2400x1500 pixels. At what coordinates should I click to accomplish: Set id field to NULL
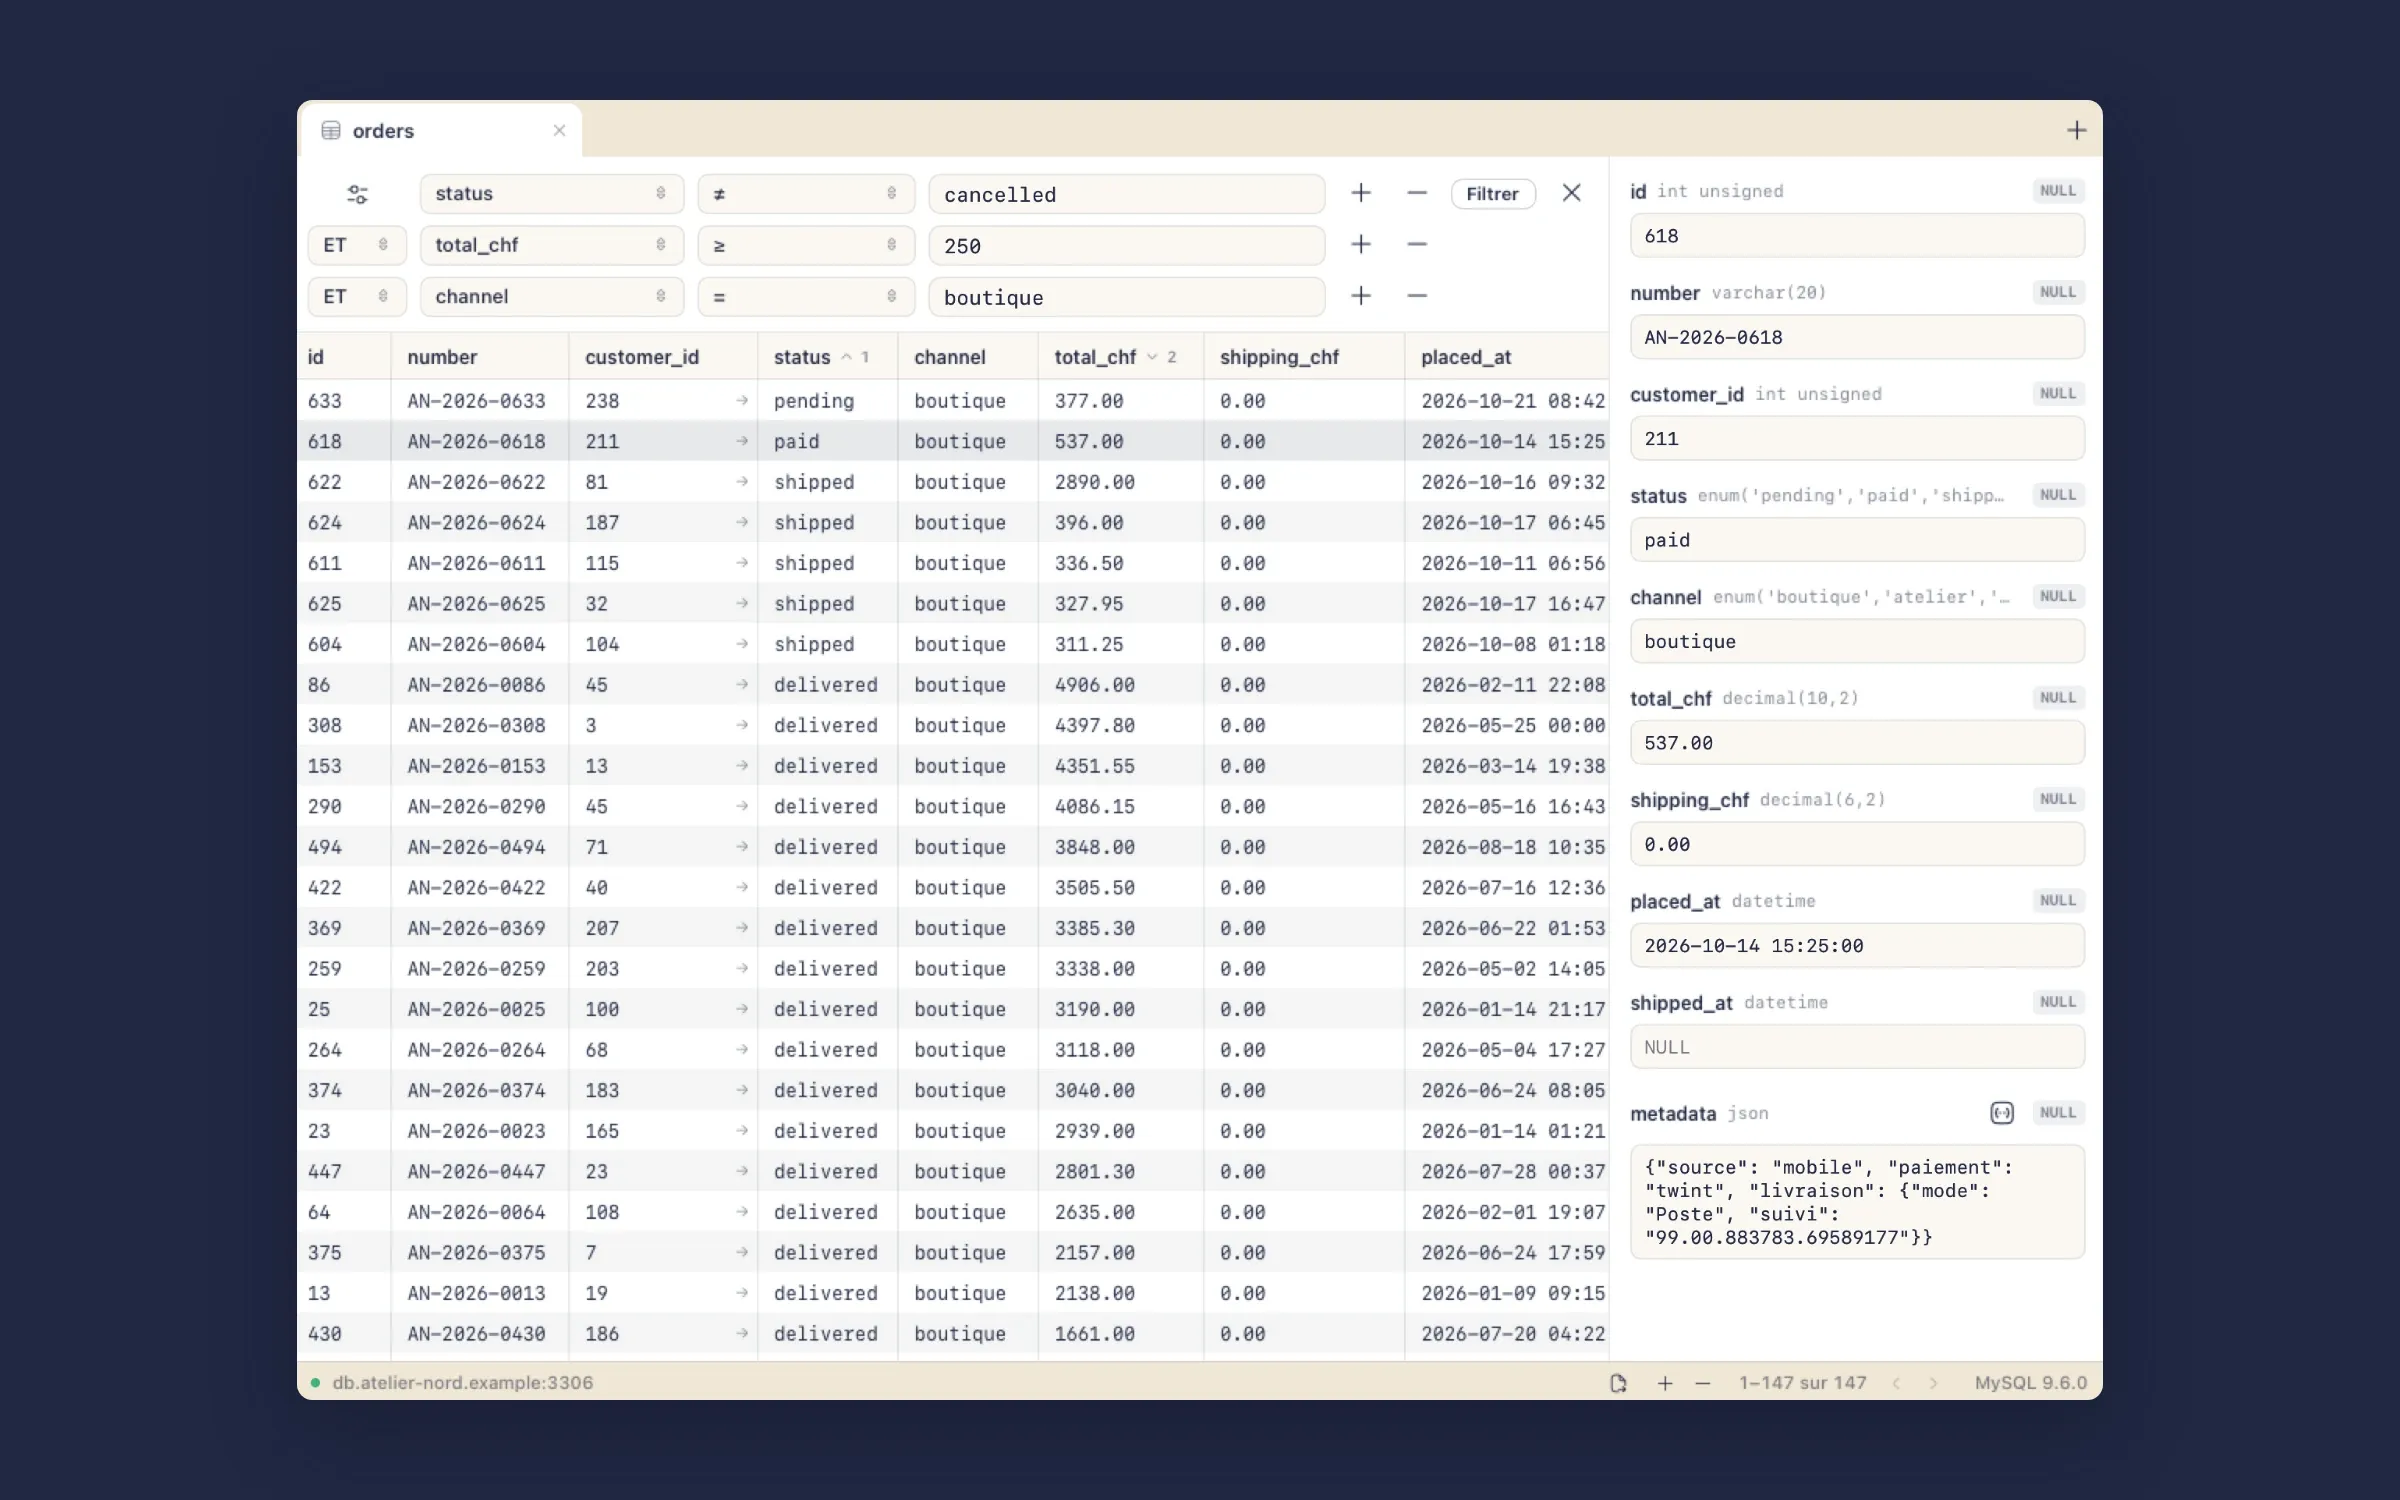[x=2058, y=190]
